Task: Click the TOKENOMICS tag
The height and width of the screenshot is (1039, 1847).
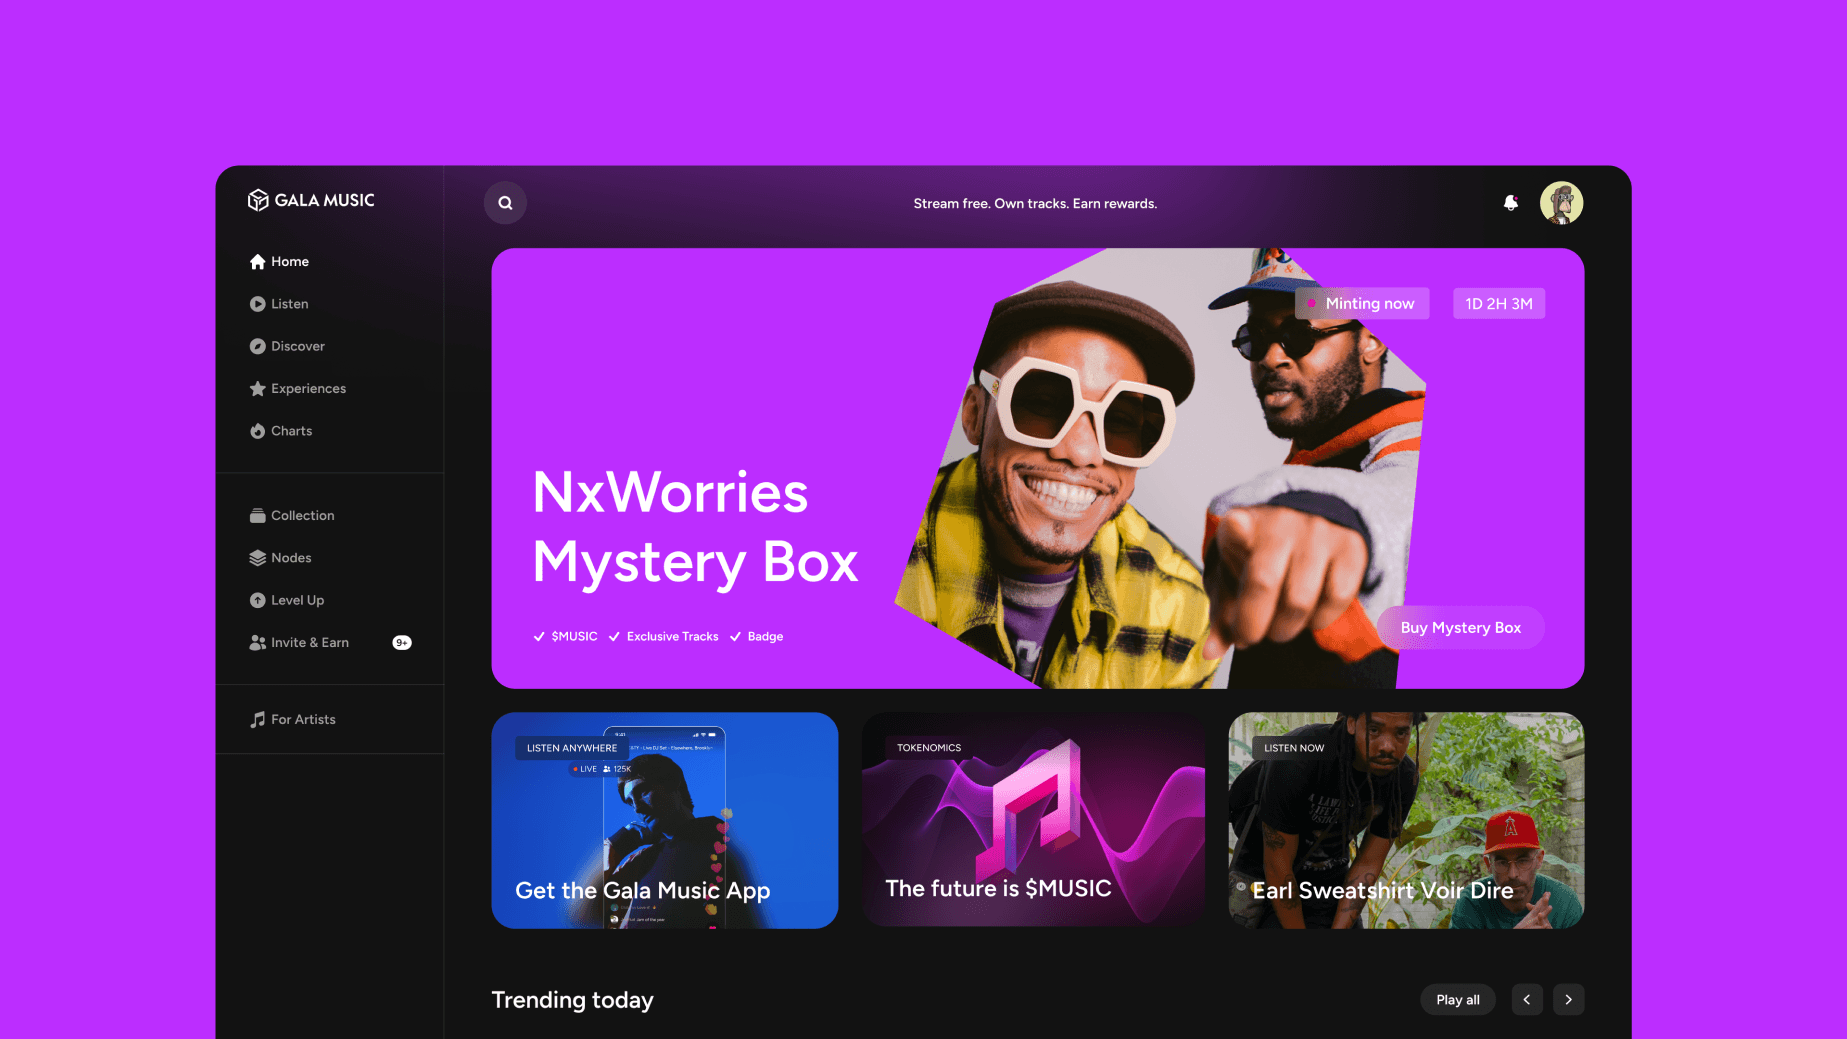Action: click(x=929, y=748)
